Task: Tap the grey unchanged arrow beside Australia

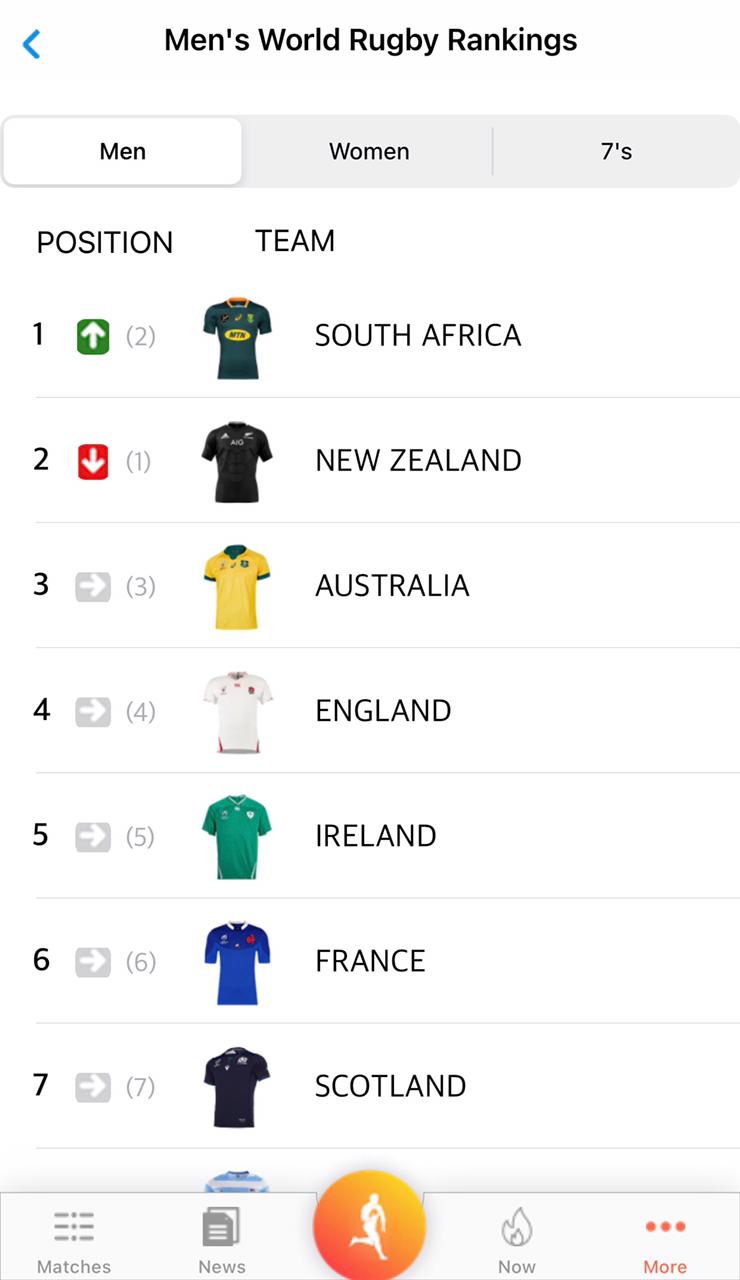Action: tap(93, 587)
